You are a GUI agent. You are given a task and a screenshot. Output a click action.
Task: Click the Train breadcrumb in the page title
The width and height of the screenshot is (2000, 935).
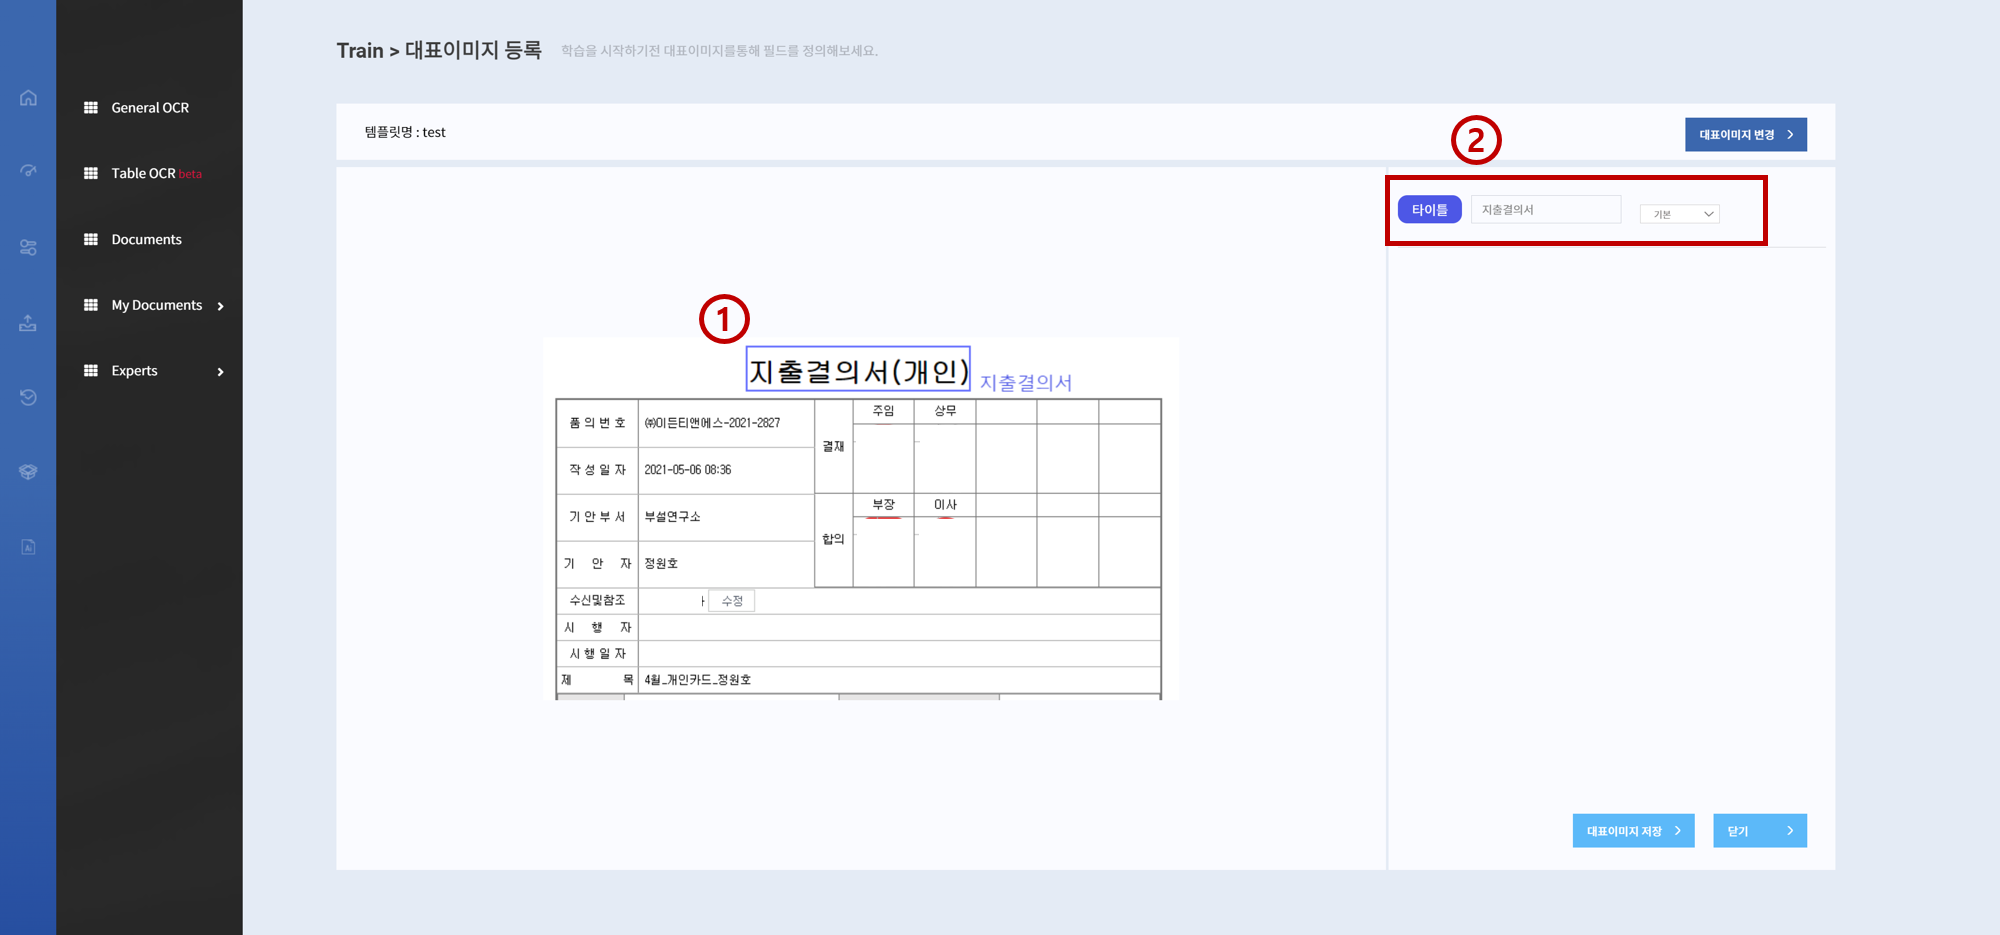360,50
